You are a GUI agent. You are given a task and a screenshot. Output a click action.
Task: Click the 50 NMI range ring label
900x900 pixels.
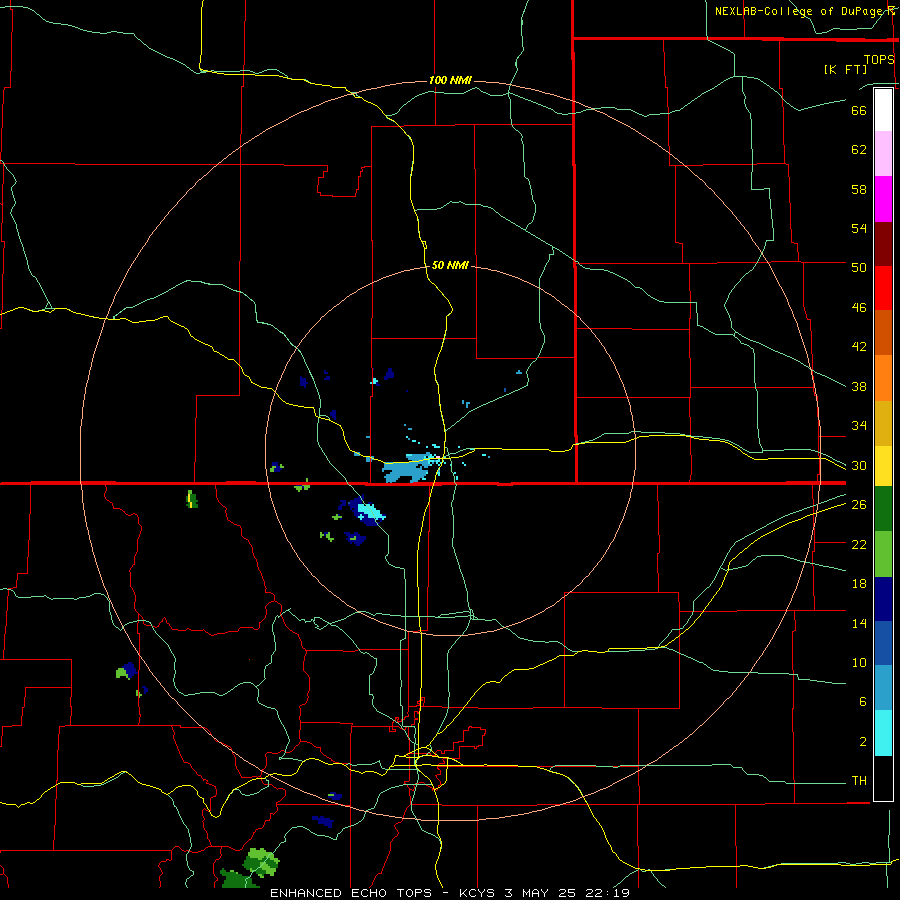(450, 265)
